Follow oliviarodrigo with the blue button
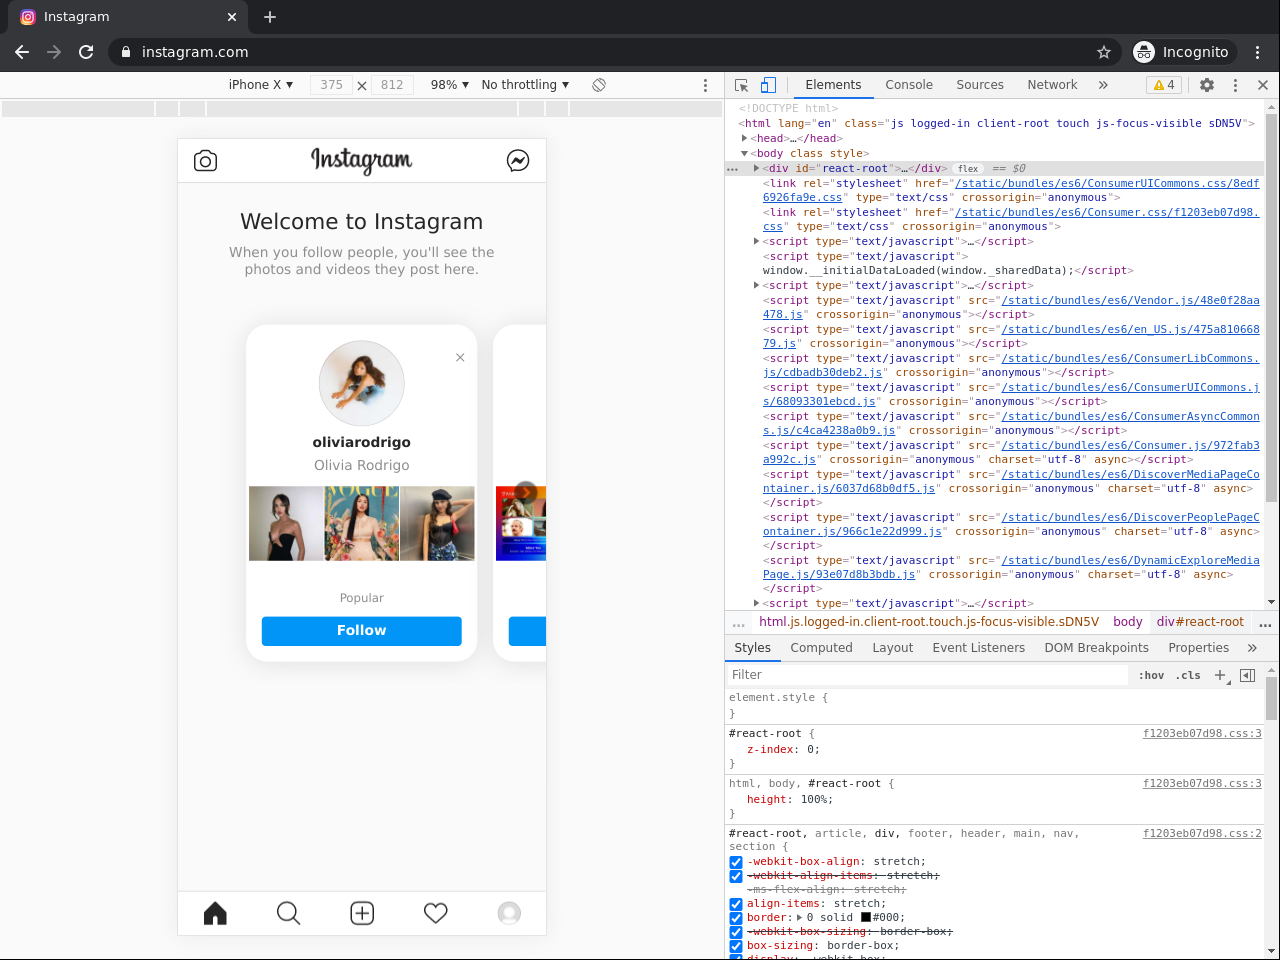Viewport: 1280px width, 960px height. pos(362,631)
